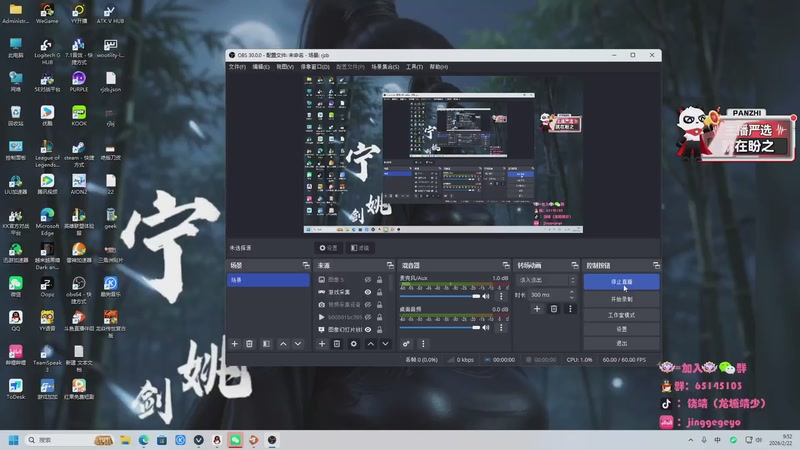Pop out the Sources dock panel
800x450 pixels.
tap(390, 265)
